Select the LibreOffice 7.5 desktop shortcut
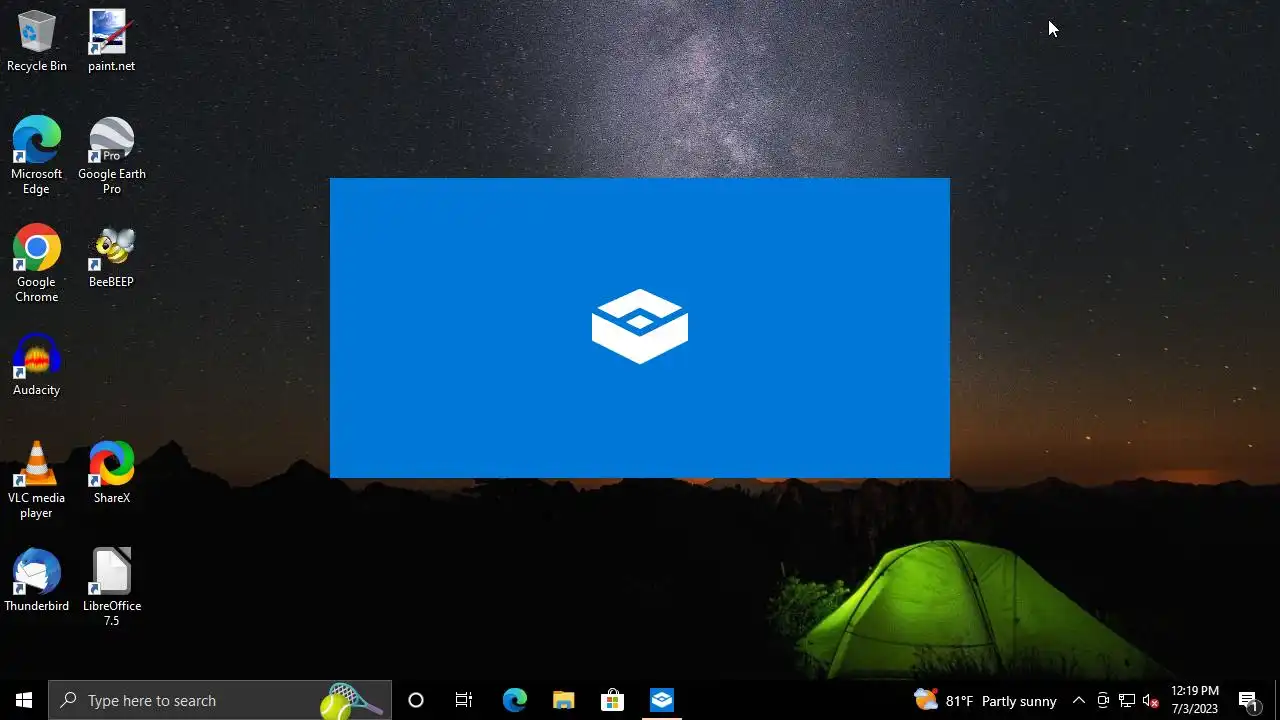 coord(111,588)
